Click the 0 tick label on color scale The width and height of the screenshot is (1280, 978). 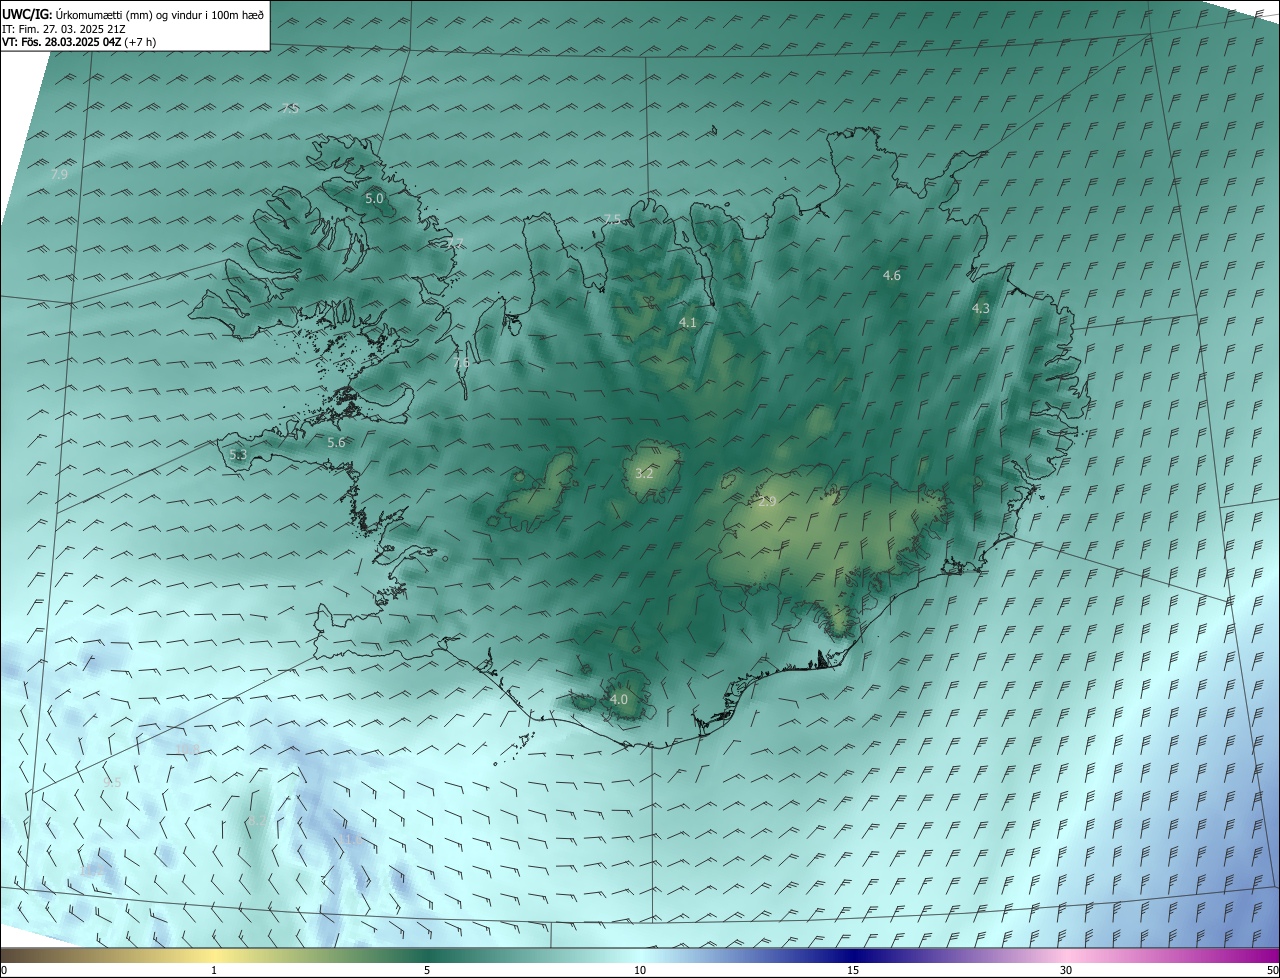click(x=3, y=970)
